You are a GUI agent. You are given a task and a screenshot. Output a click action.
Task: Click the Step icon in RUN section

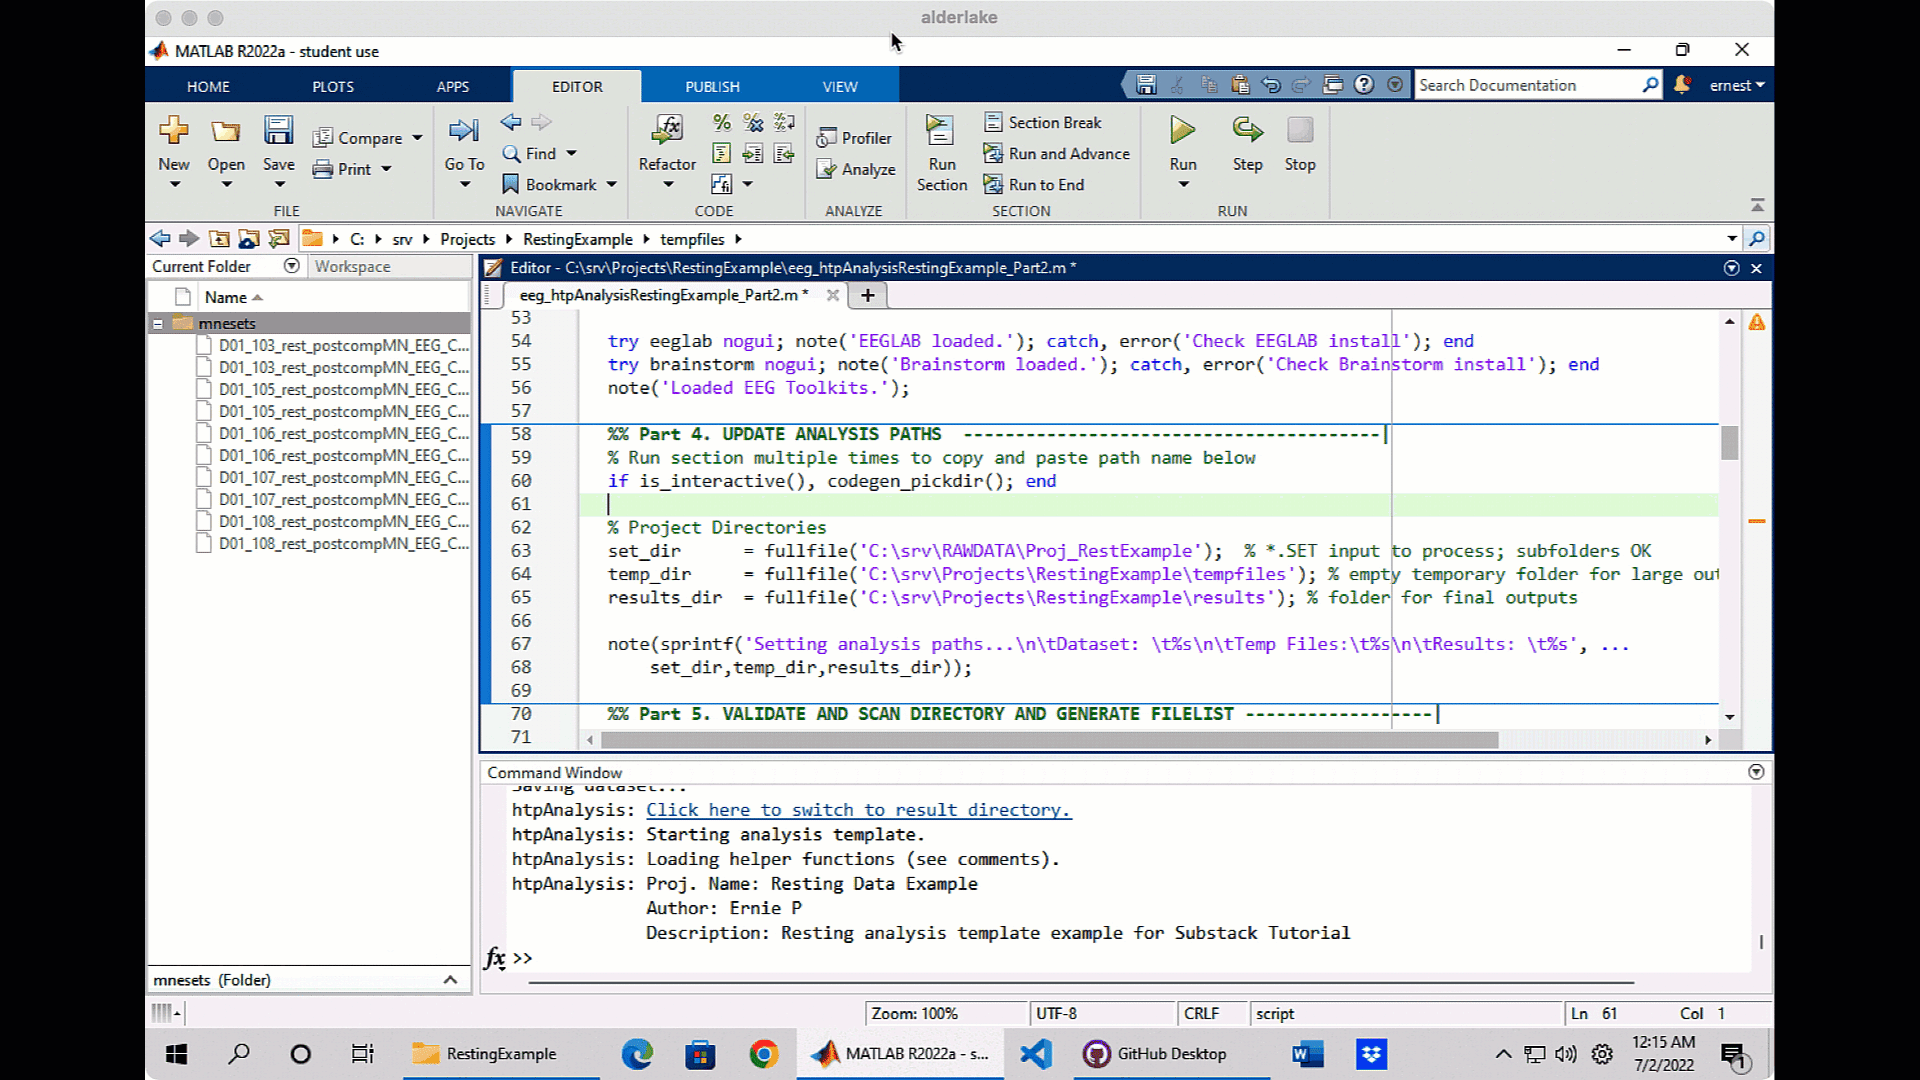1247,131
